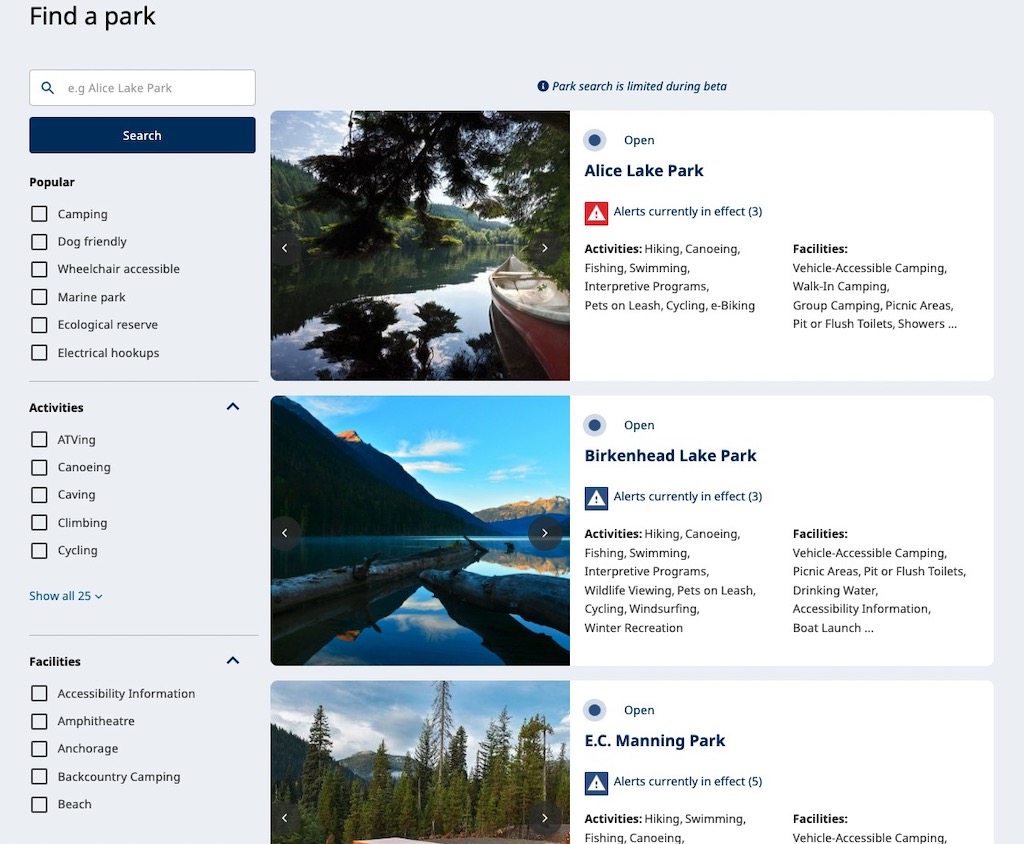Viewport: 1024px width, 844px height.
Task: Click blue alert icon for Birkenhead Lake Park
Action: click(596, 497)
